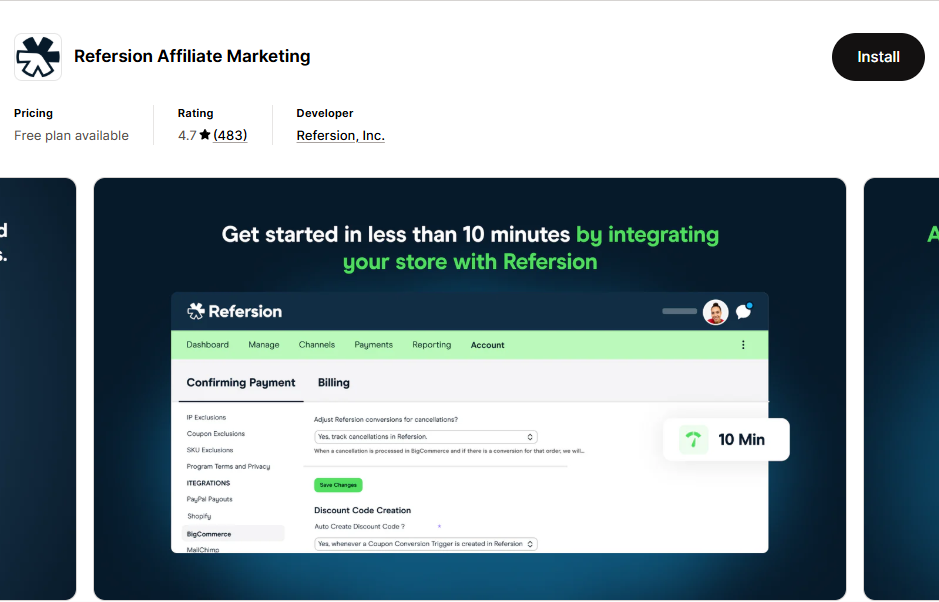Click the Refersion logo in the screenshot
This screenshot has height=602, width=939.
click(x=234, y=311)
